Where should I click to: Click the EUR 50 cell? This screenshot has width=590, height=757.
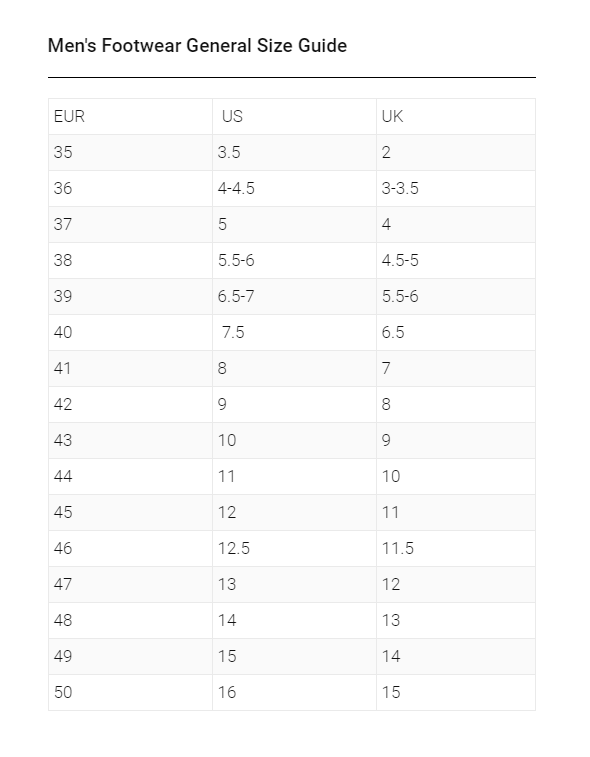point(130,692)
